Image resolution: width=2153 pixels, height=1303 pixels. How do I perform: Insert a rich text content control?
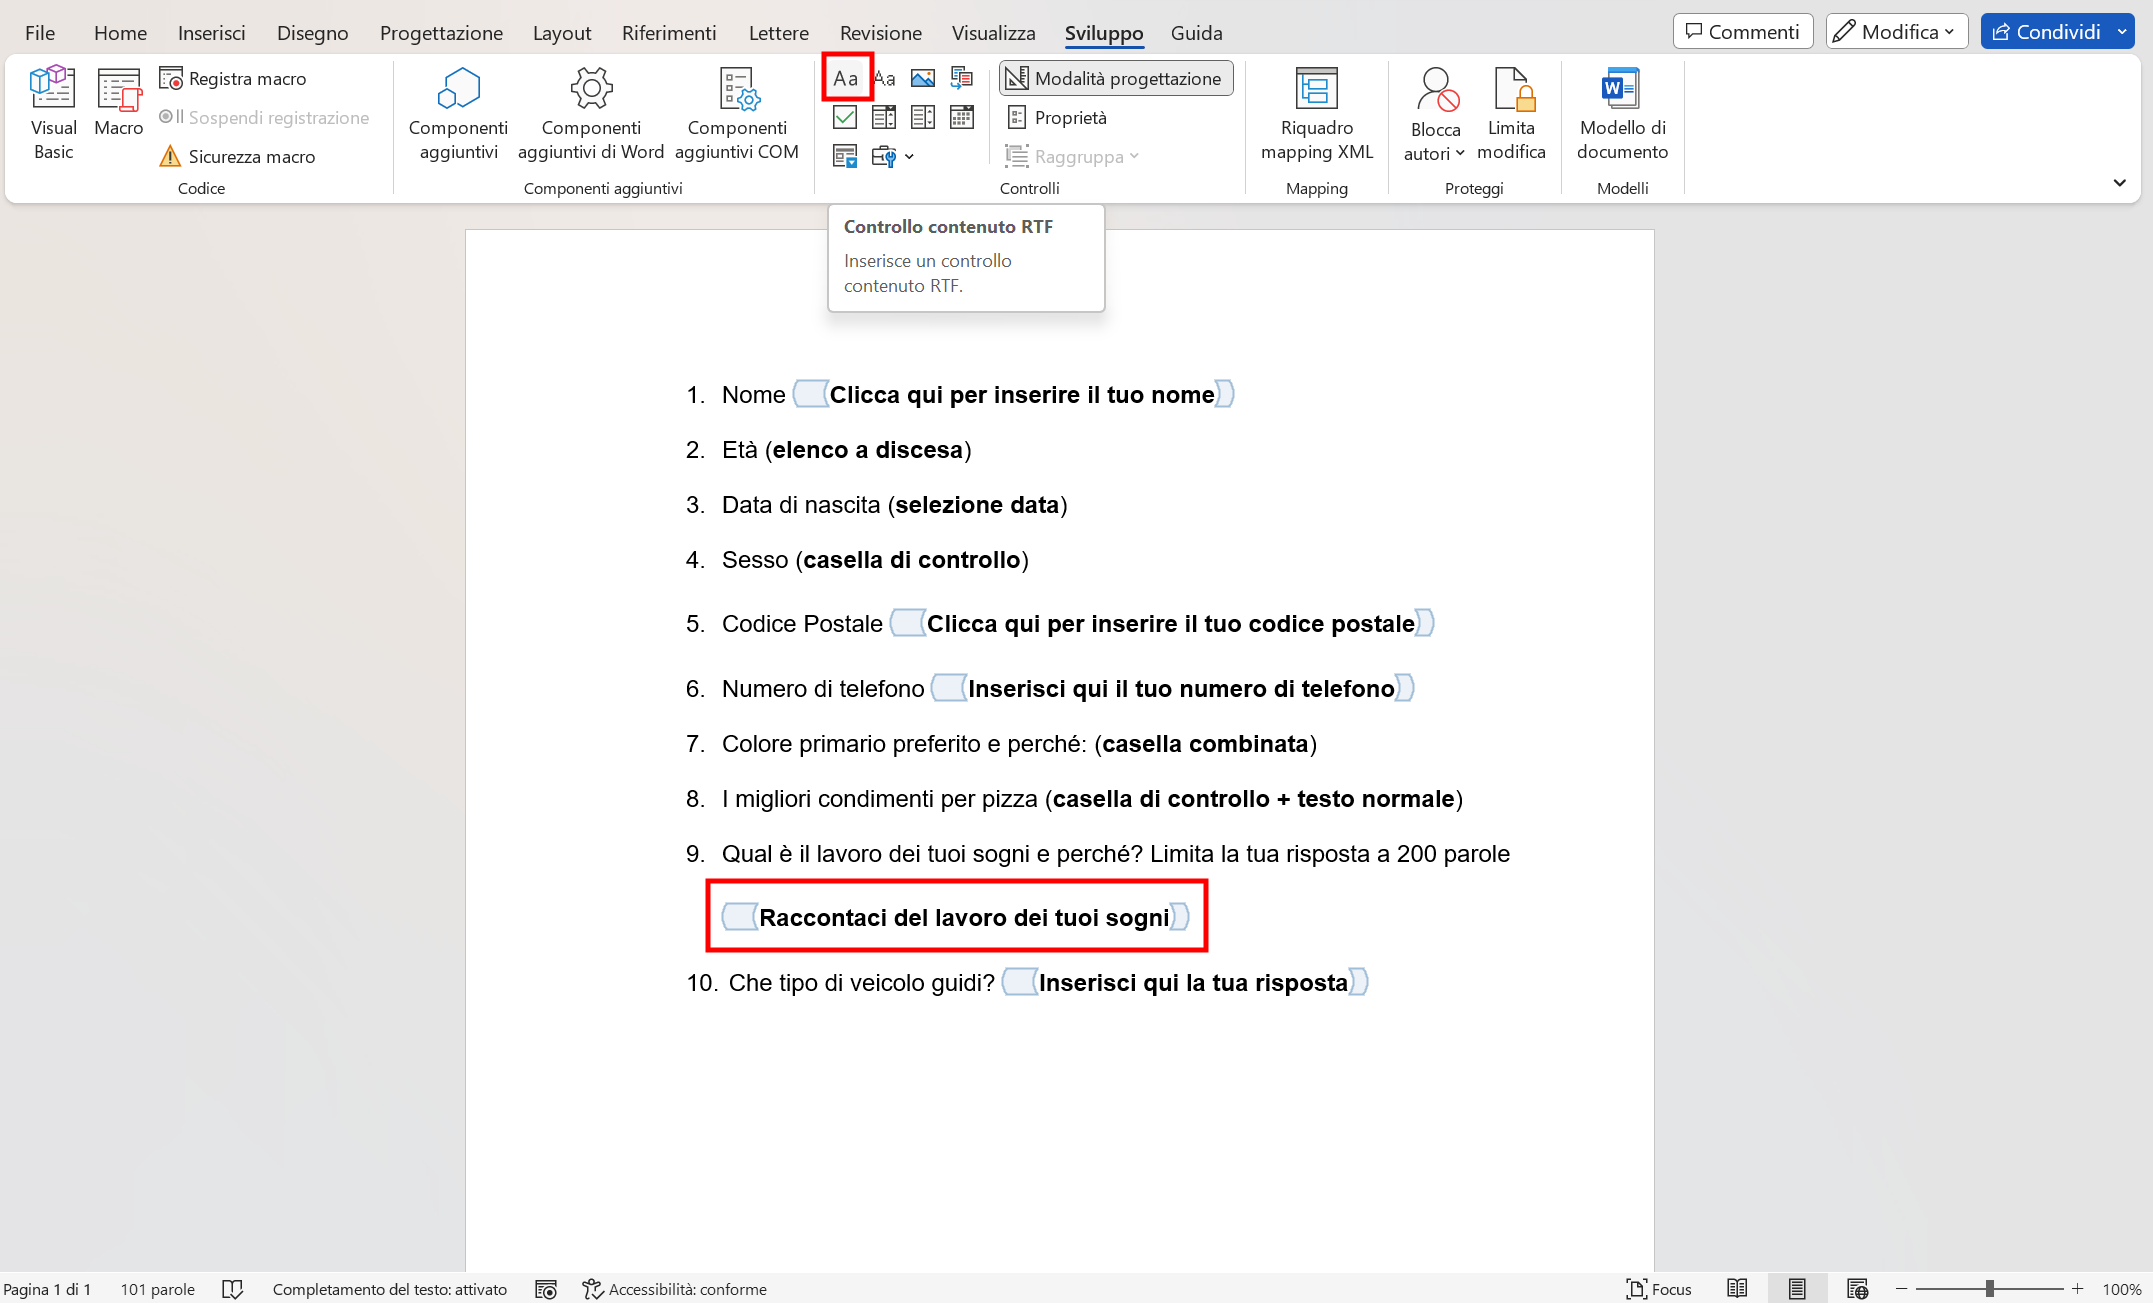(845, 78)
